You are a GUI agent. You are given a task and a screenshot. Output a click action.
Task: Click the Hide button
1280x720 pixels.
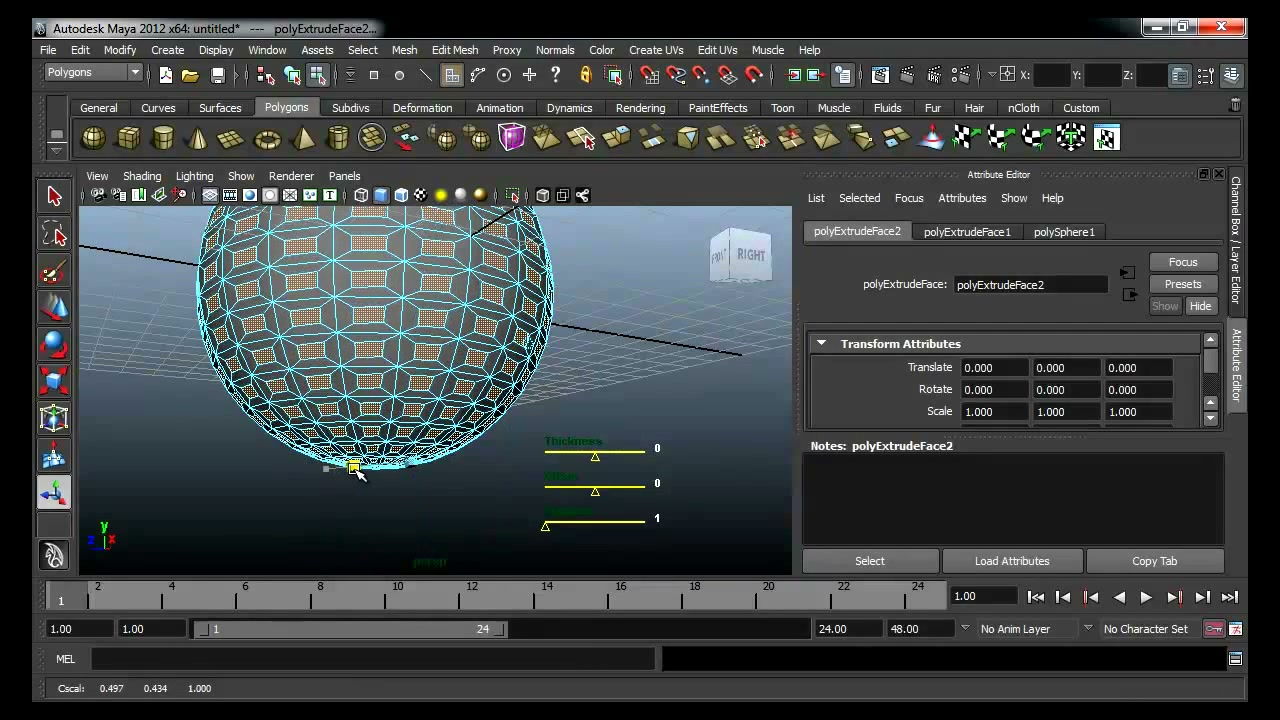pos(1200,306)
